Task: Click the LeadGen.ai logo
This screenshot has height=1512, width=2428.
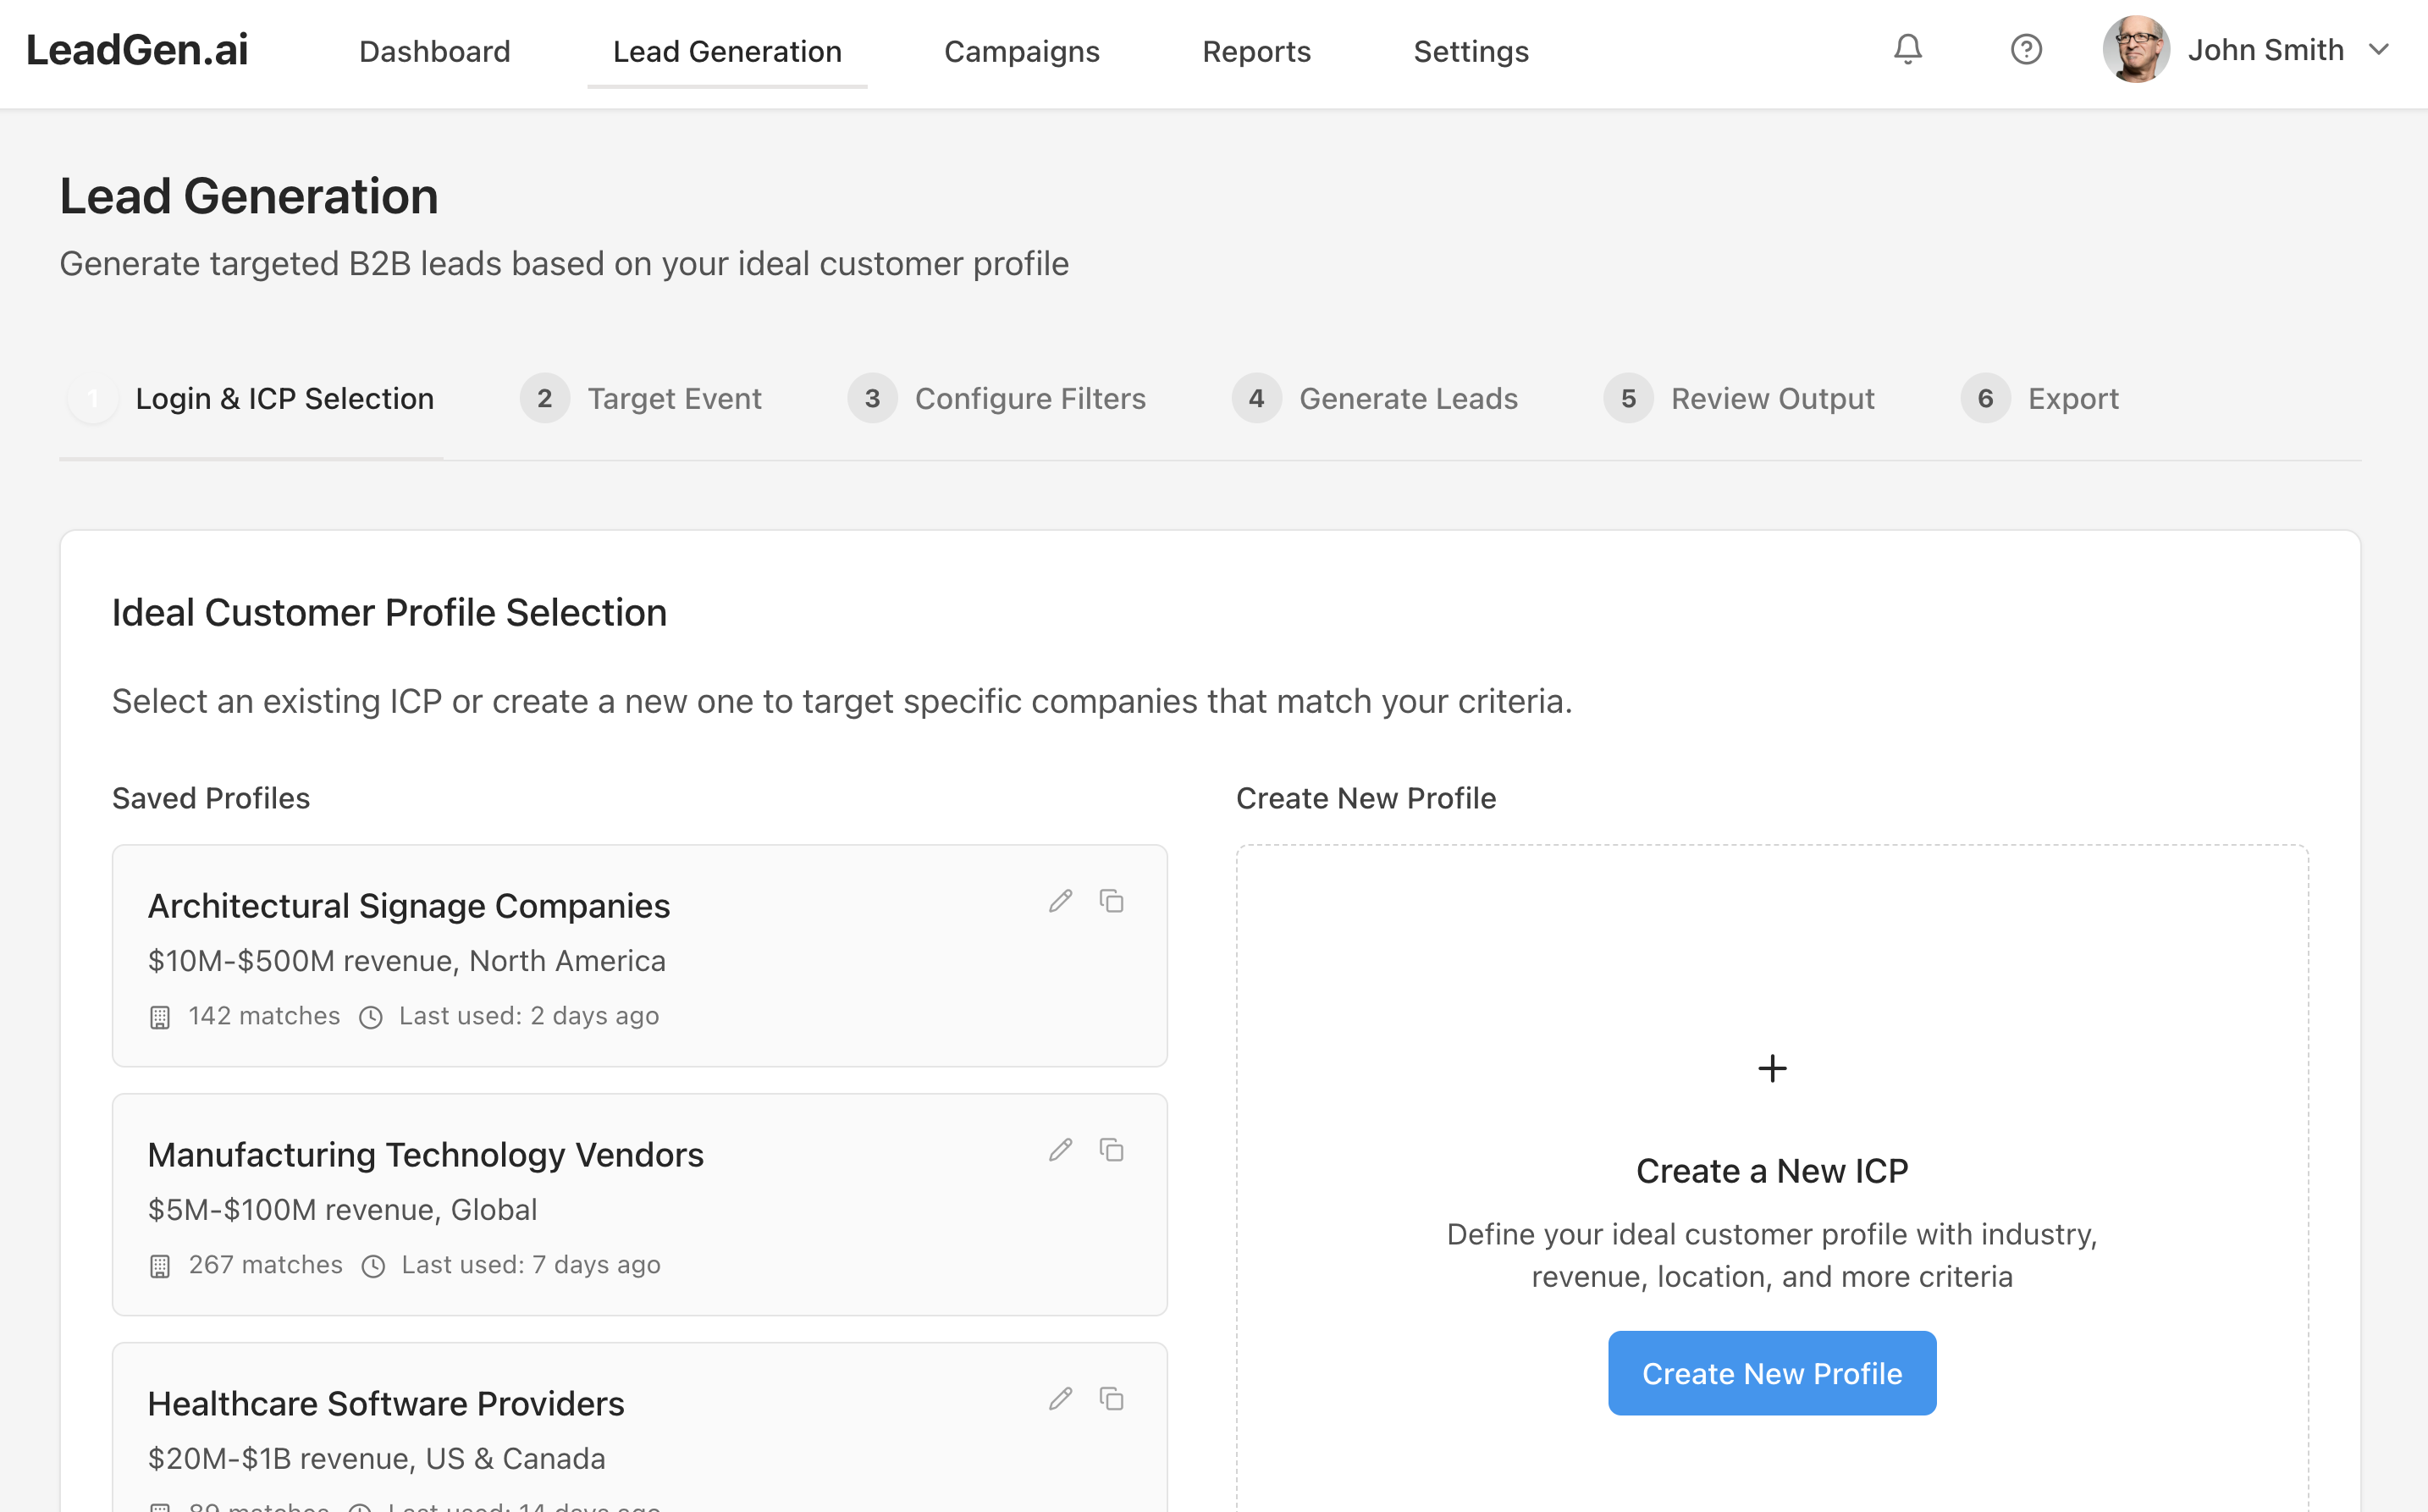Action: 136,49
